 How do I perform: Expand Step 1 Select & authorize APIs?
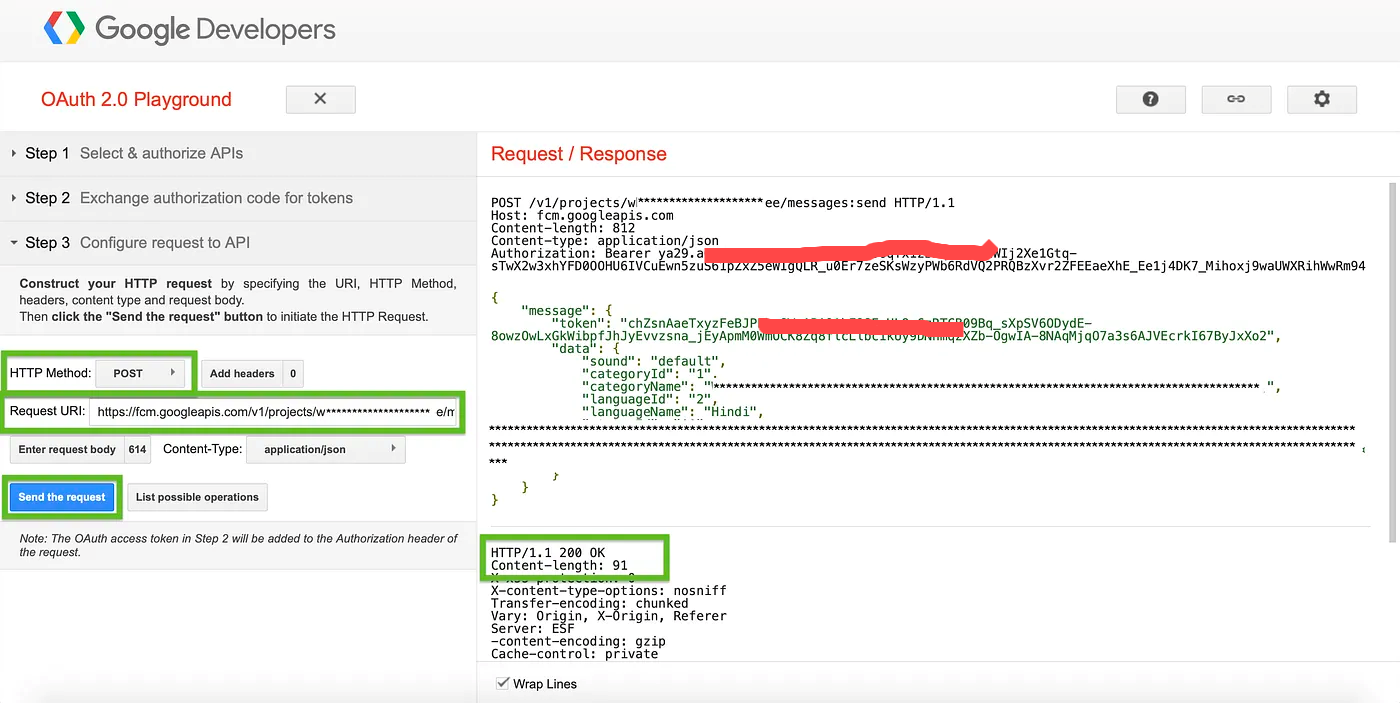click(x=238, y=153)
